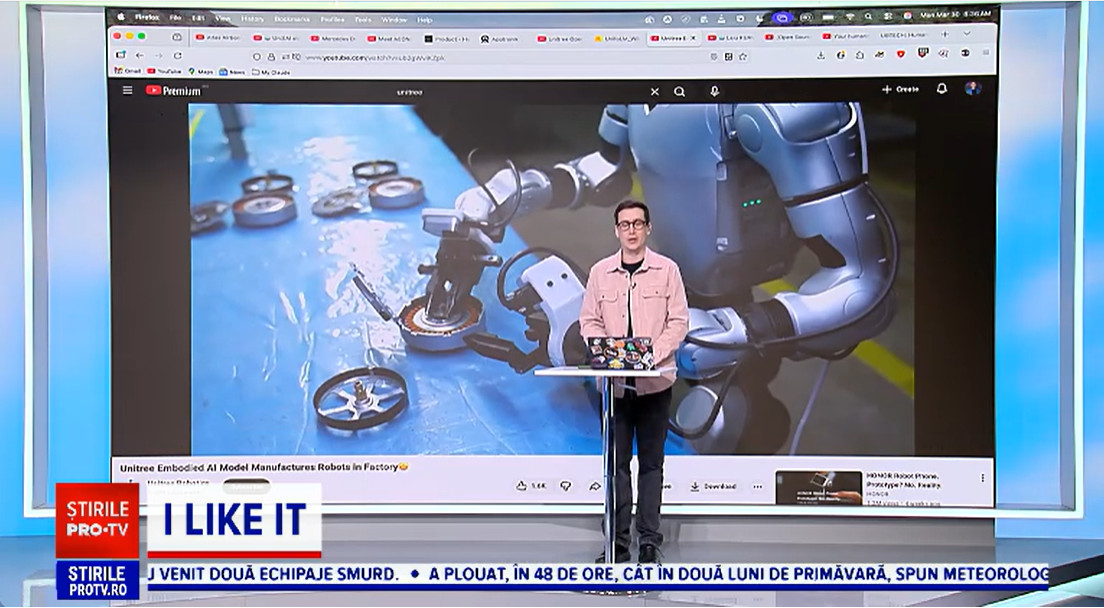Reload the page in Firefox
The image size is (1104, 608).
[x=178, y=56]
